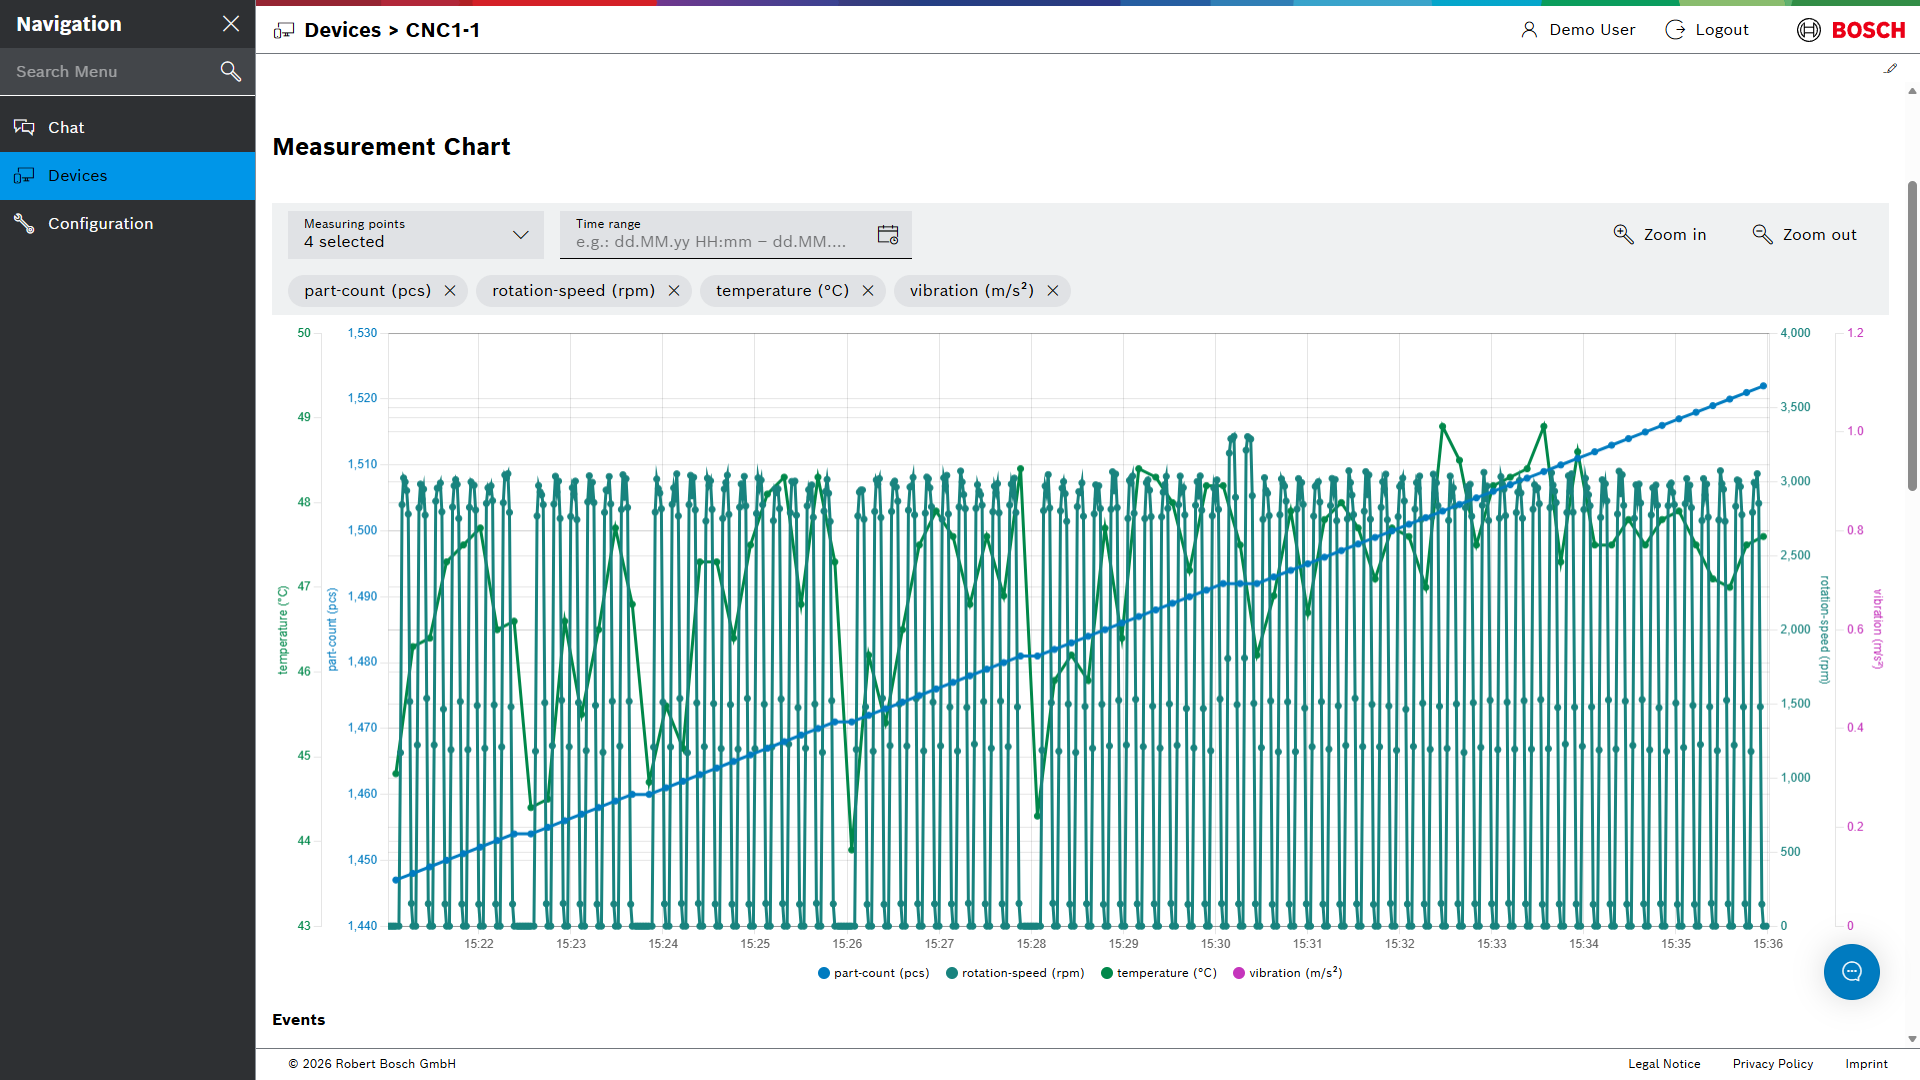Click the Logout button

1707,30
